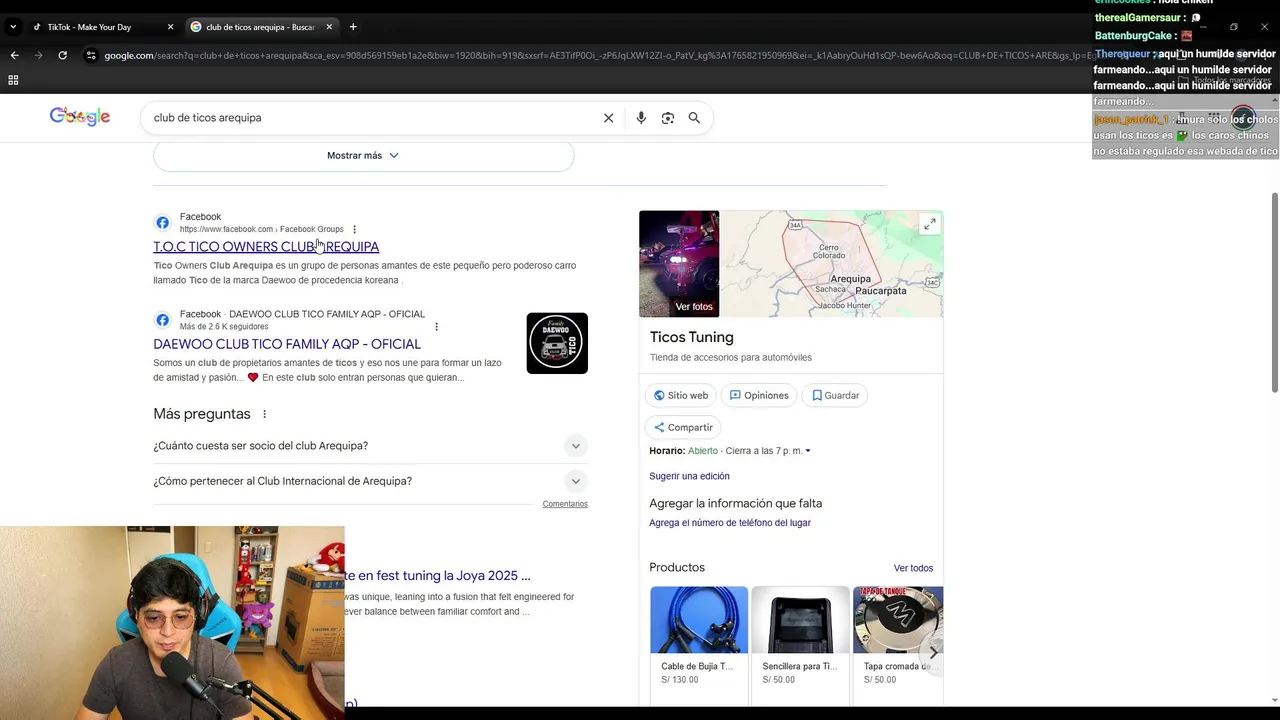Expand question about Club Internacional de Arequipa
The width and height of the screenshot is (1280, 720).
(x=370, y=481)
